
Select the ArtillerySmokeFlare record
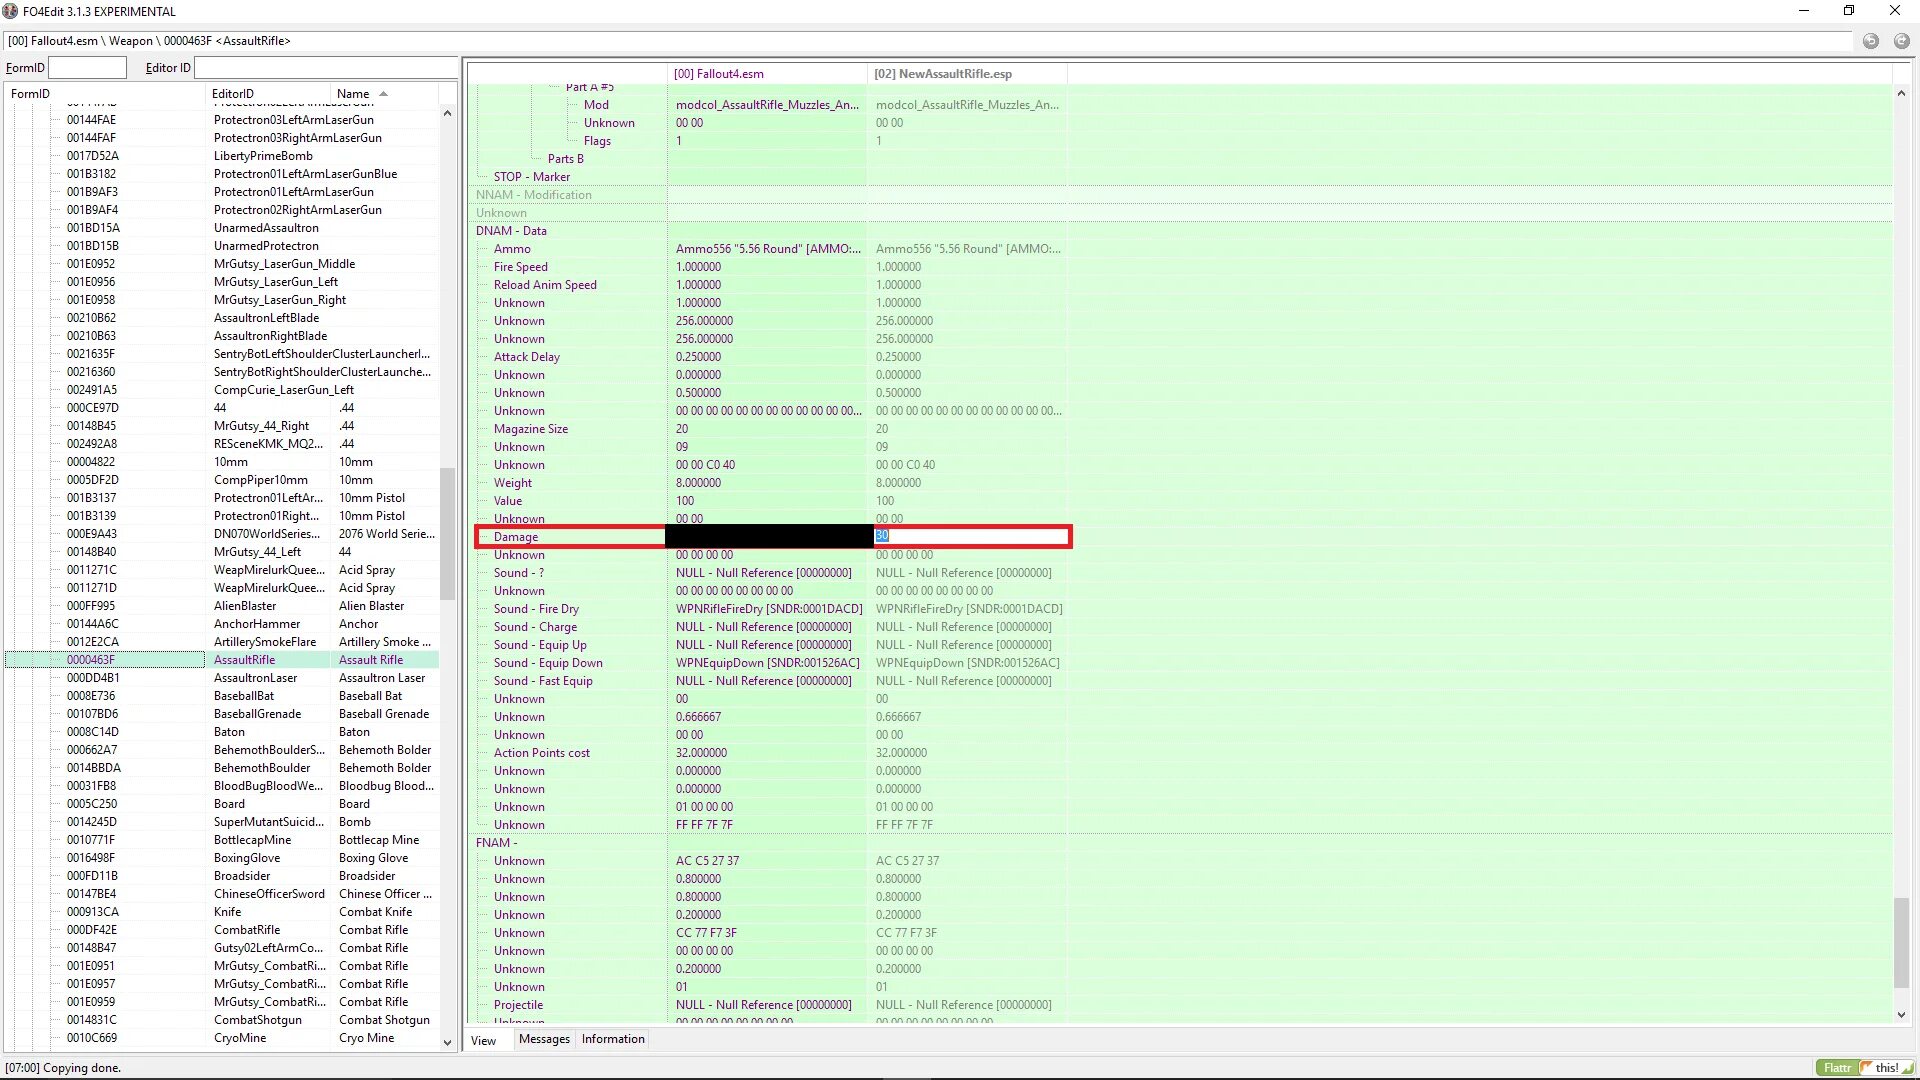click(x=222, y=642)
